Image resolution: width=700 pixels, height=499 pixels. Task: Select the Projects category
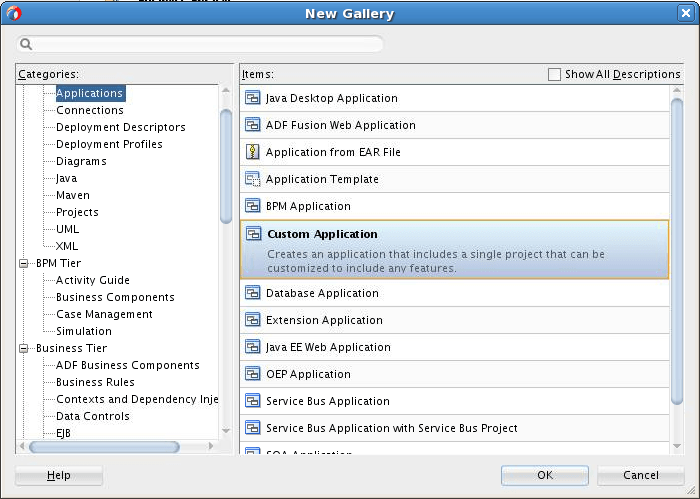77,212
